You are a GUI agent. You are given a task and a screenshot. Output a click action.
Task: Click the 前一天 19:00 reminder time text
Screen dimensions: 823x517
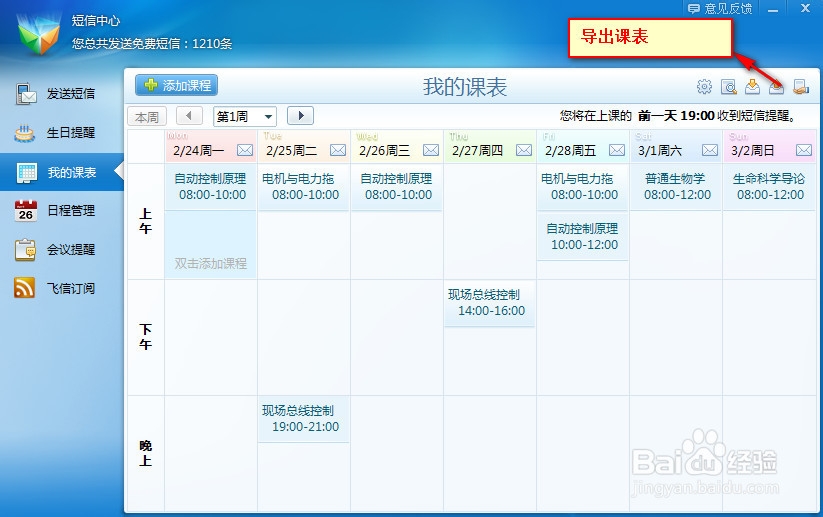[x=676, y=115]
